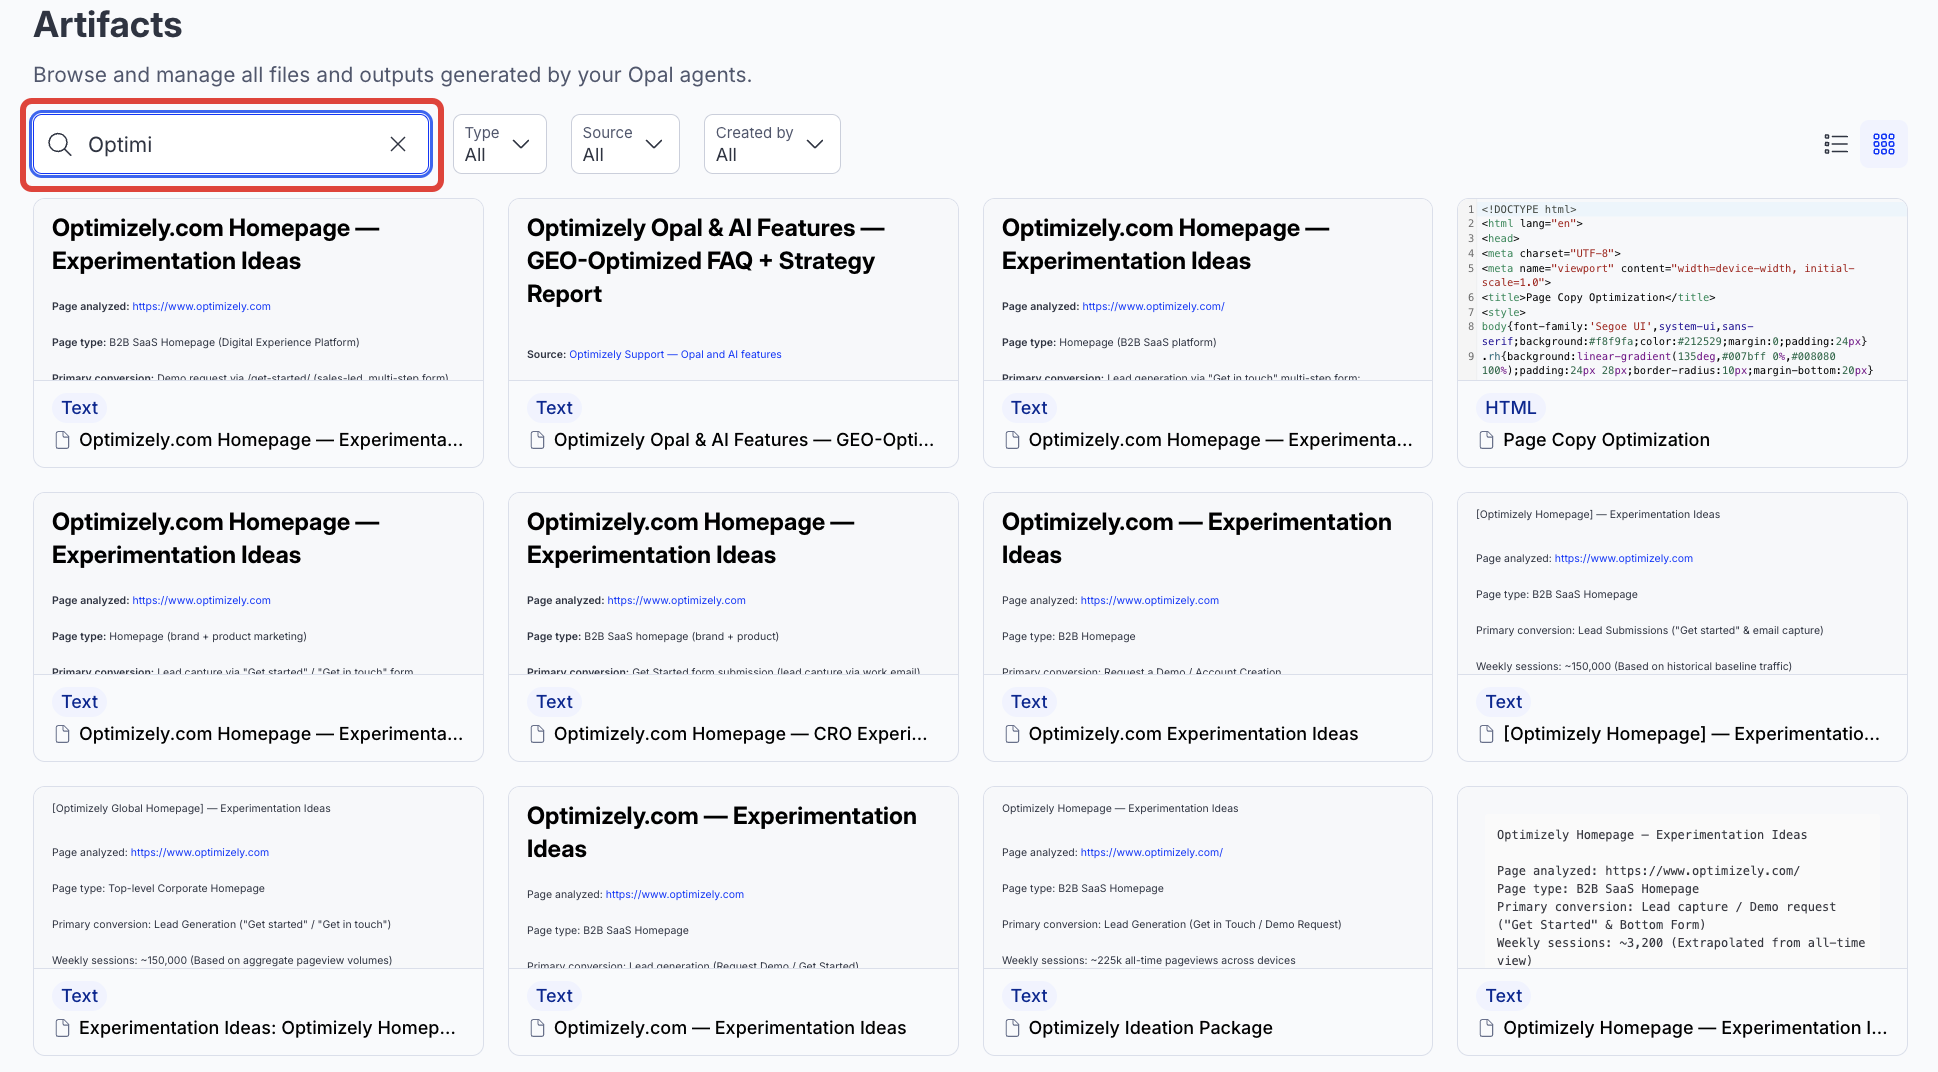The image size is (1938, 1072).
Task: Click Text badge on Optimizely Ideation Package card
Action: [1029, 996]
